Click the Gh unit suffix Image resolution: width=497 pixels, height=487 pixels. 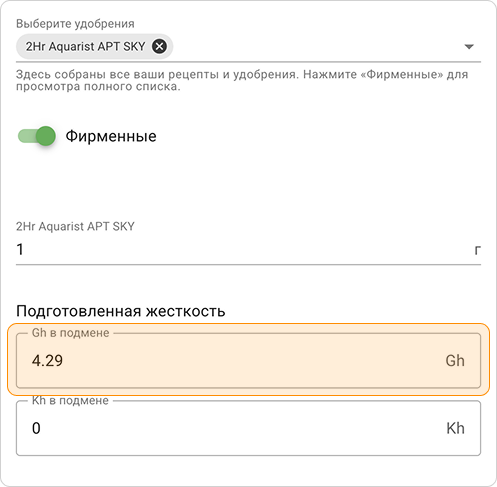[x=455, y=361]
